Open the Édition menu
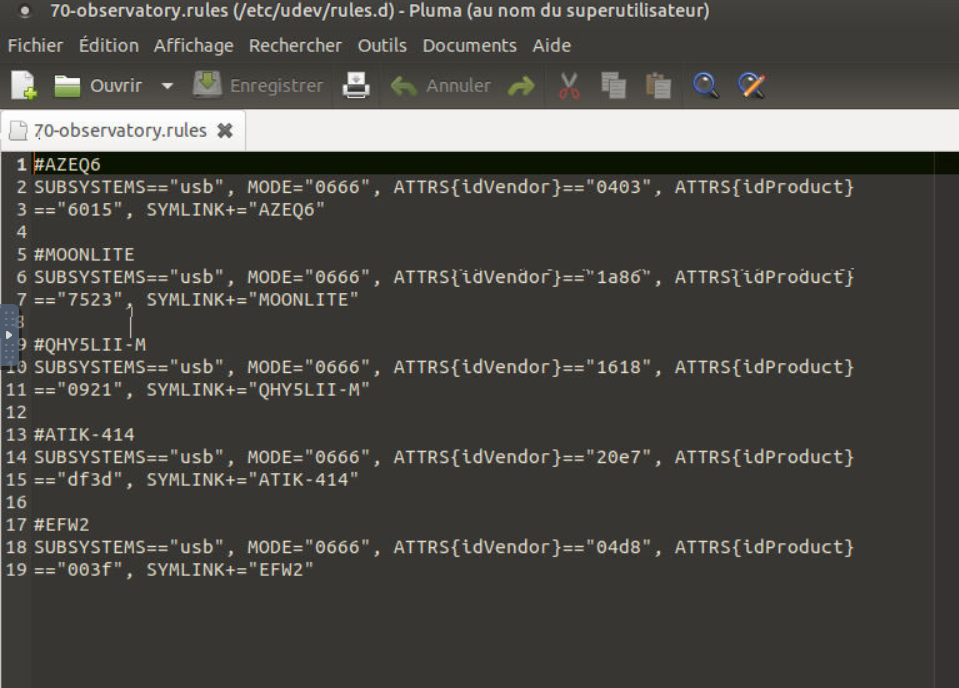Viewport: 959px width, 688px height. click(x=109, y=45)
